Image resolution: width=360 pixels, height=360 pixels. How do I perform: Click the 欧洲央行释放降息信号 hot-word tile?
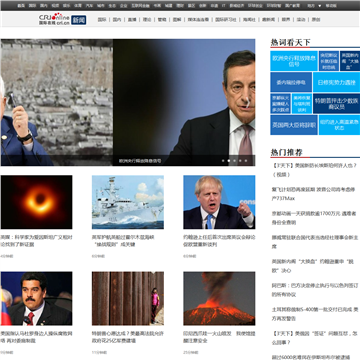point(294,61)
